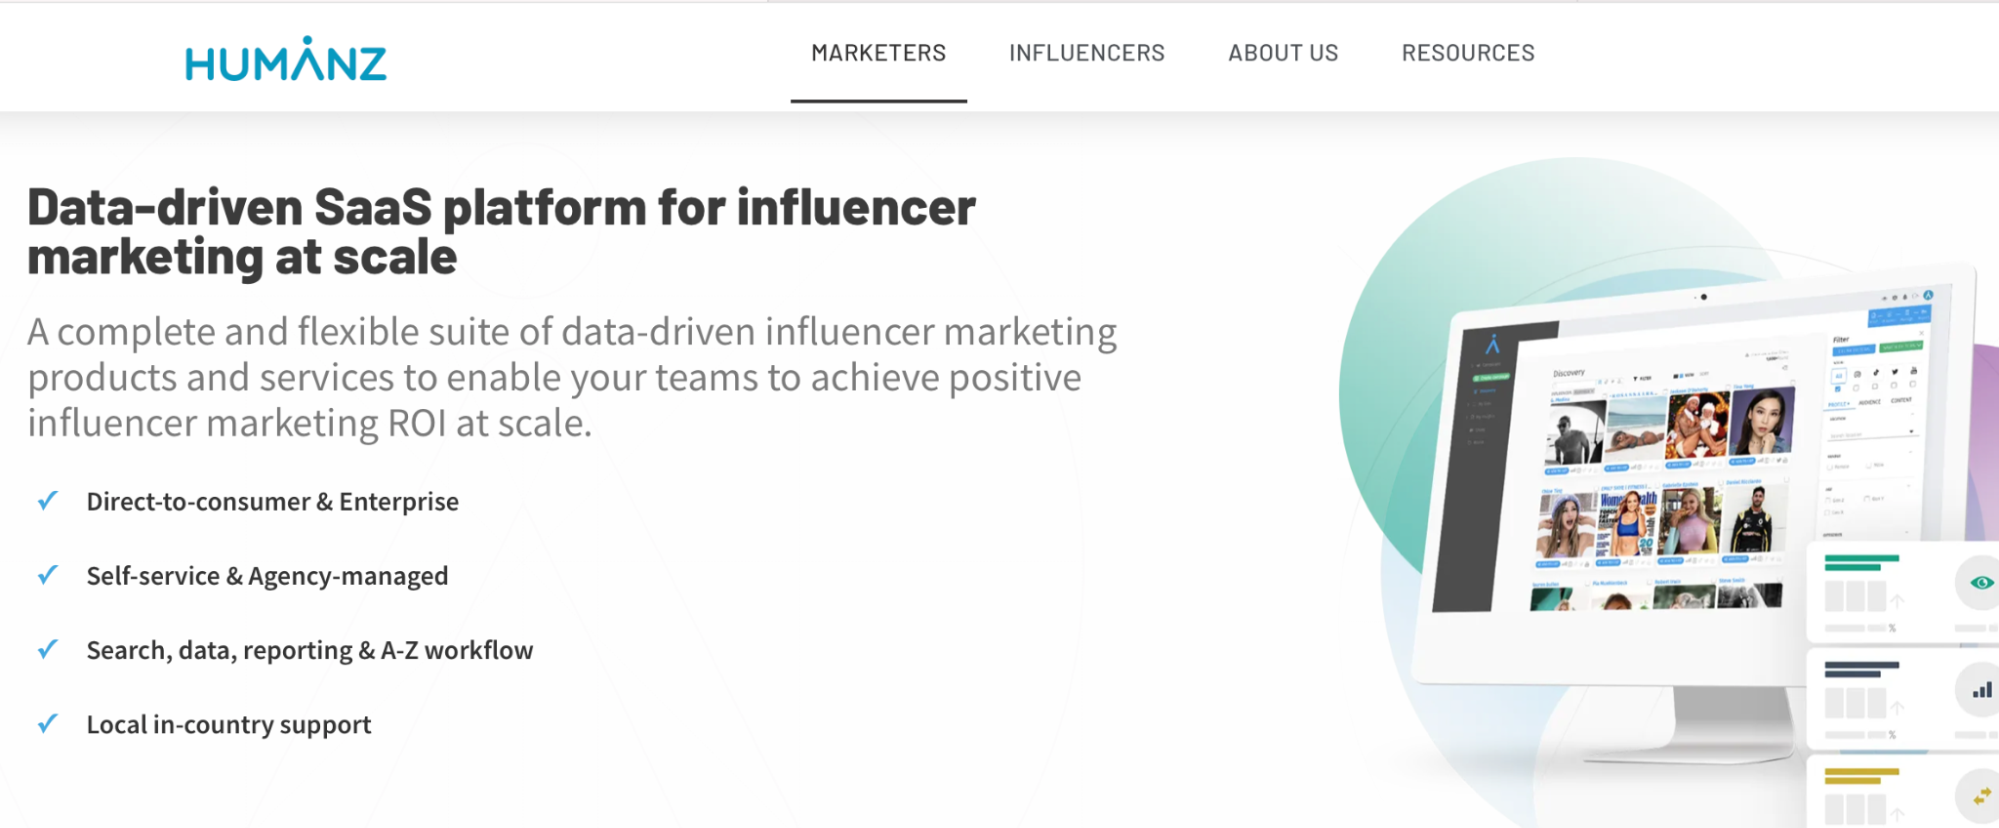Click checkmark beside Self-service & Agency-managed
The width and height of the screenshot is (1999, 828).
[x=47, y=575]
